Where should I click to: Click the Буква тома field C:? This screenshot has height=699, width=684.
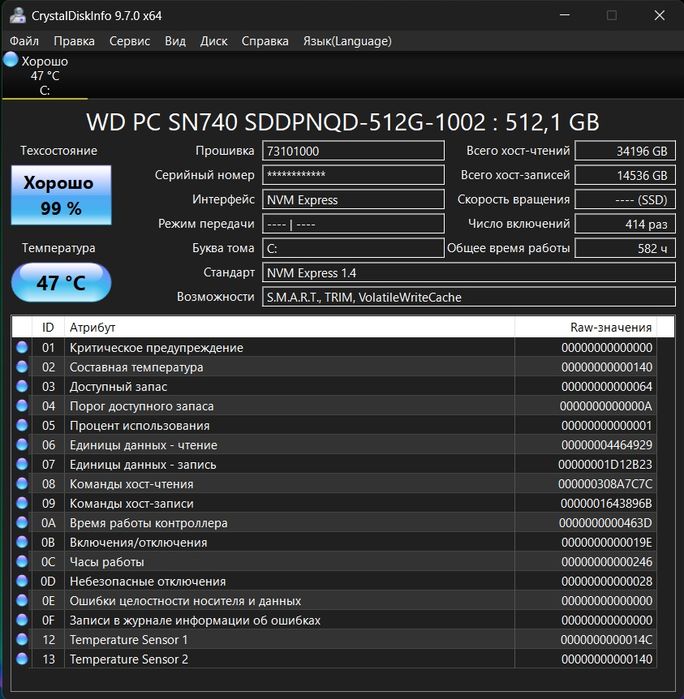[x=353, y=248]
